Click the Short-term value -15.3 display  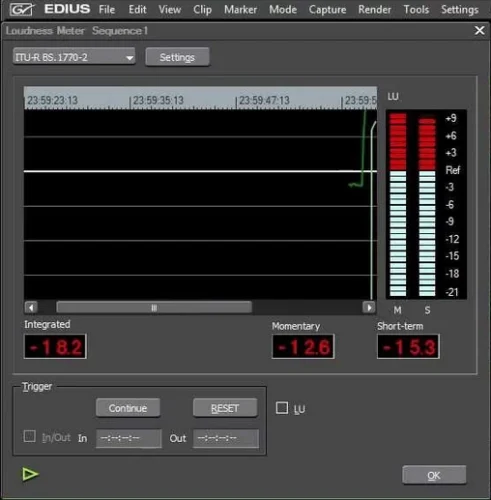(408, 347)
